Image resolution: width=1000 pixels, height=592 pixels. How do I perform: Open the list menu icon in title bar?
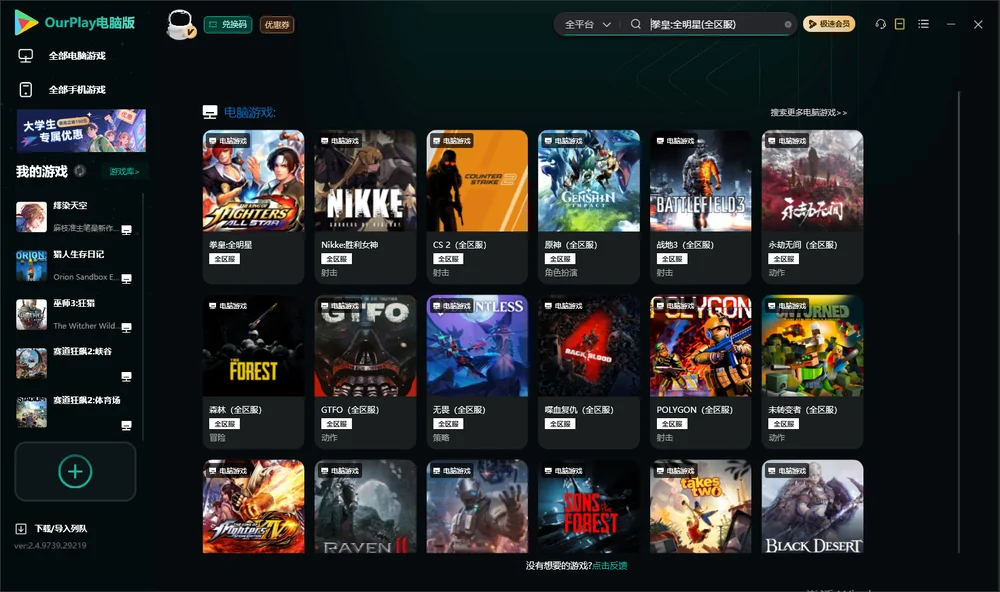tap(923, 24)
